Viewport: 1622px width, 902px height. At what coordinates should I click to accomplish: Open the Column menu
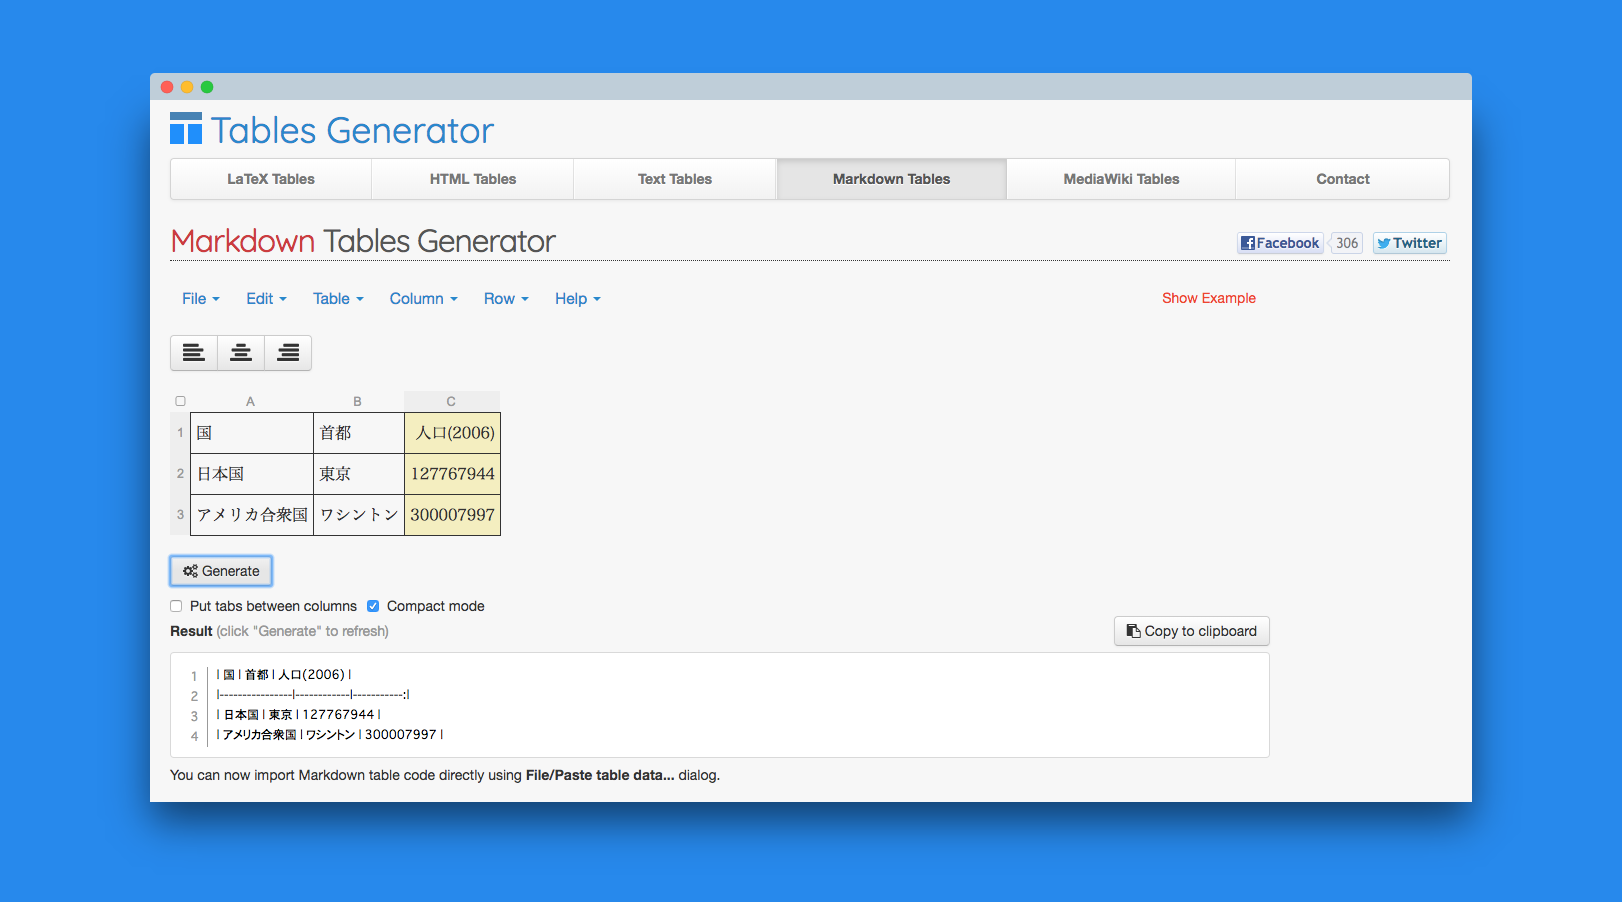tap(424, 298)
